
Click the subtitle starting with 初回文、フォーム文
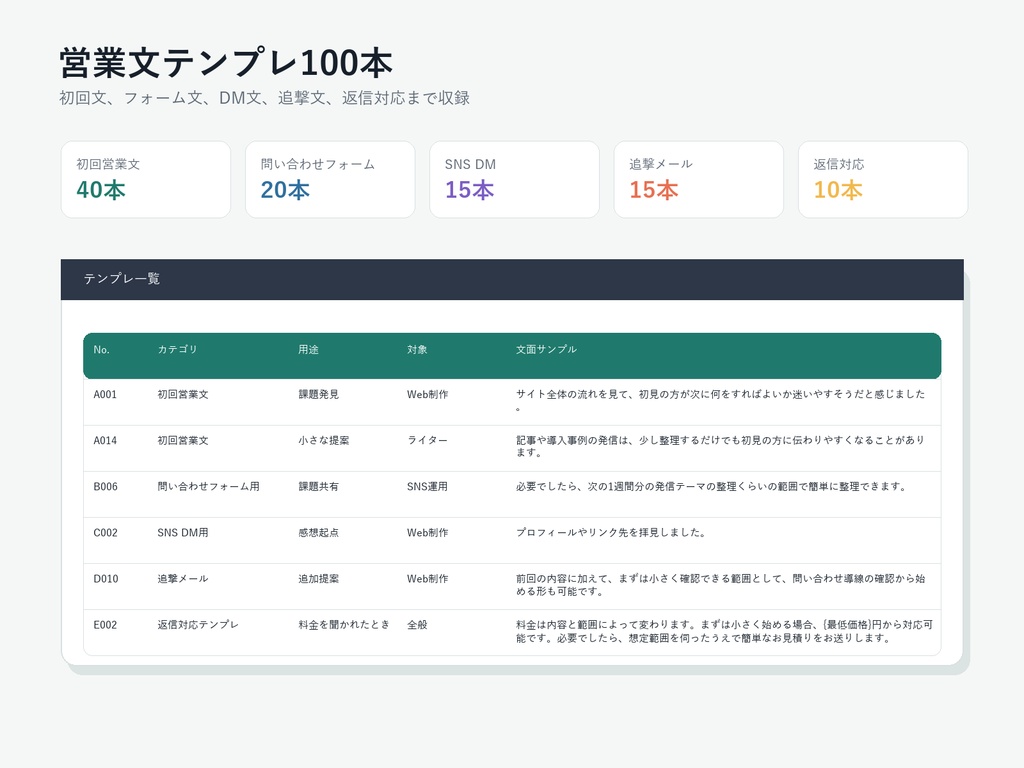pos(264,98)
